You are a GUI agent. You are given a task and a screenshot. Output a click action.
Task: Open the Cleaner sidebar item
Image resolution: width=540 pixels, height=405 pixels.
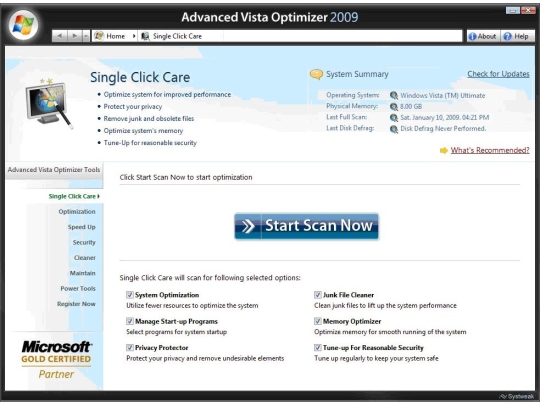click(x=85, y=258)
